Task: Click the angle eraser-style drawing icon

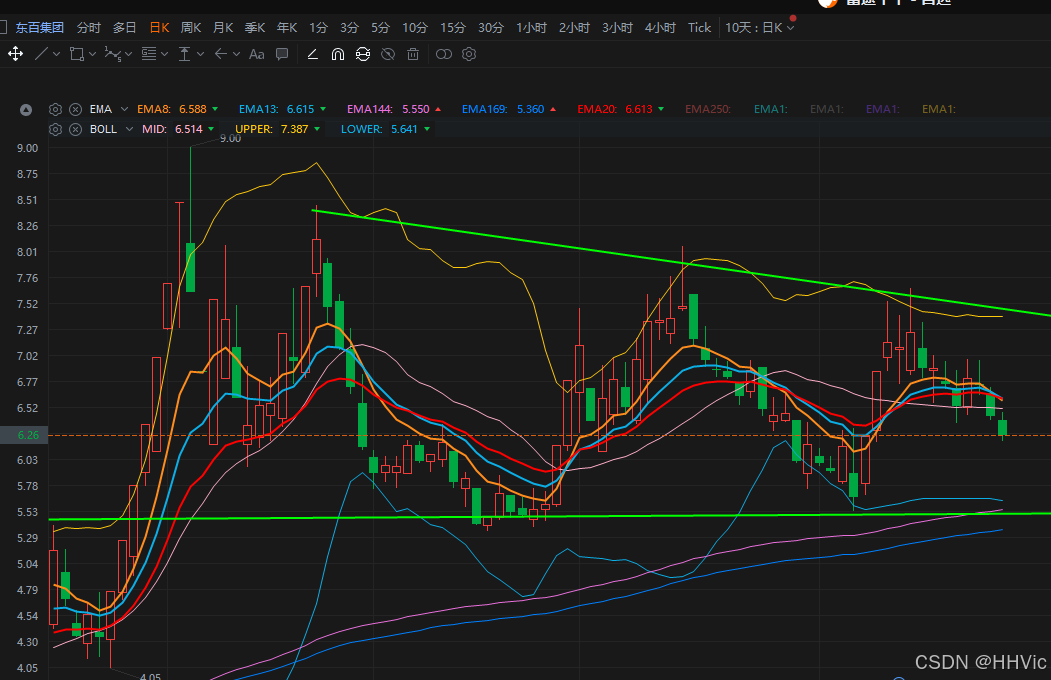Action: [312, 54]
